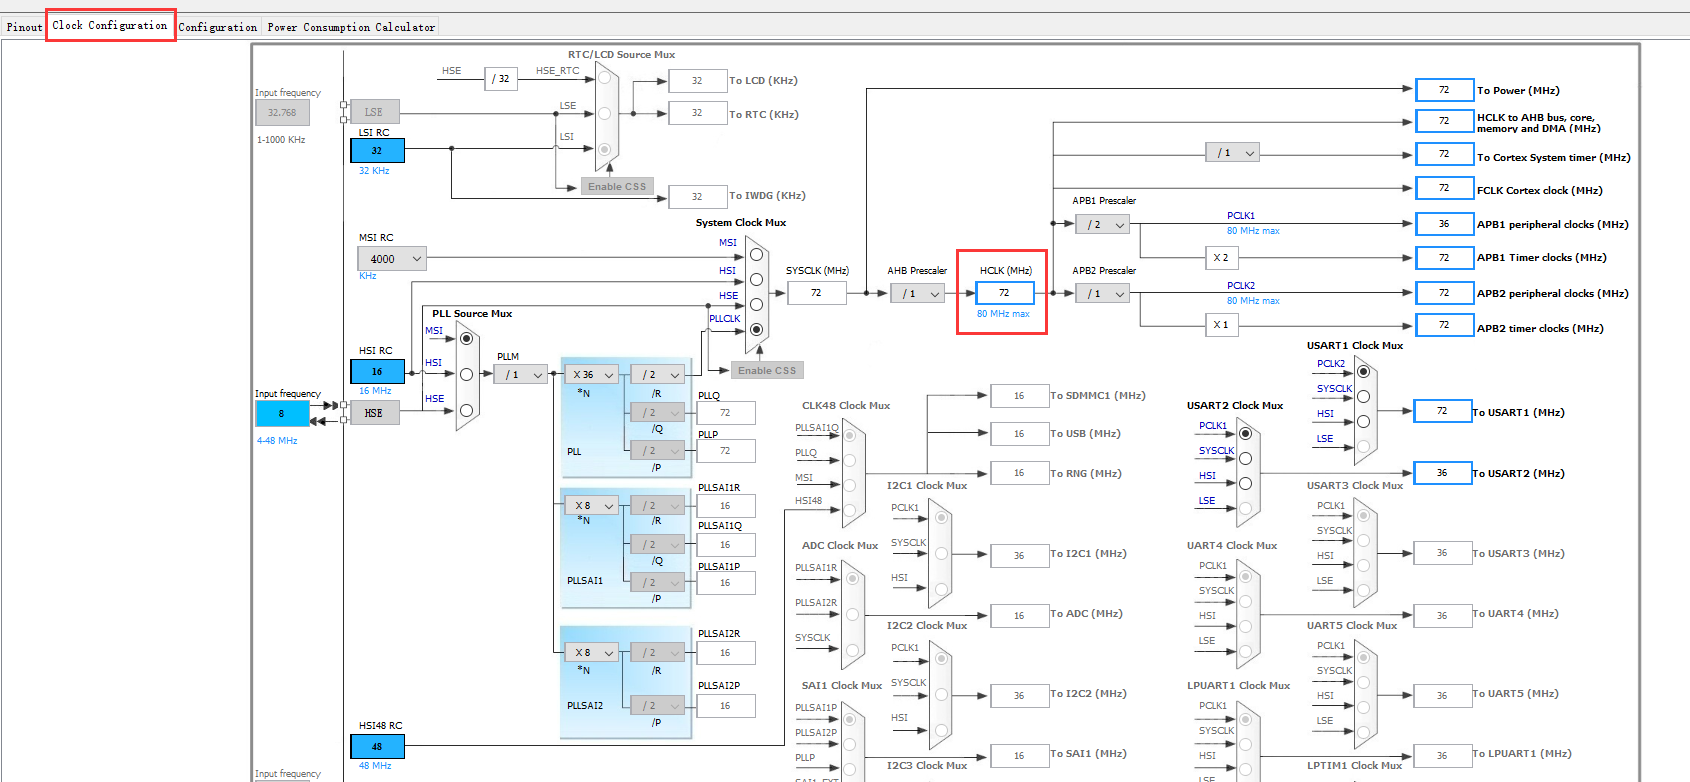The width and height of the screenshot is (1690, 782).
Task: Open the Power Consumption Calculator tab
Action: point(351,27)
